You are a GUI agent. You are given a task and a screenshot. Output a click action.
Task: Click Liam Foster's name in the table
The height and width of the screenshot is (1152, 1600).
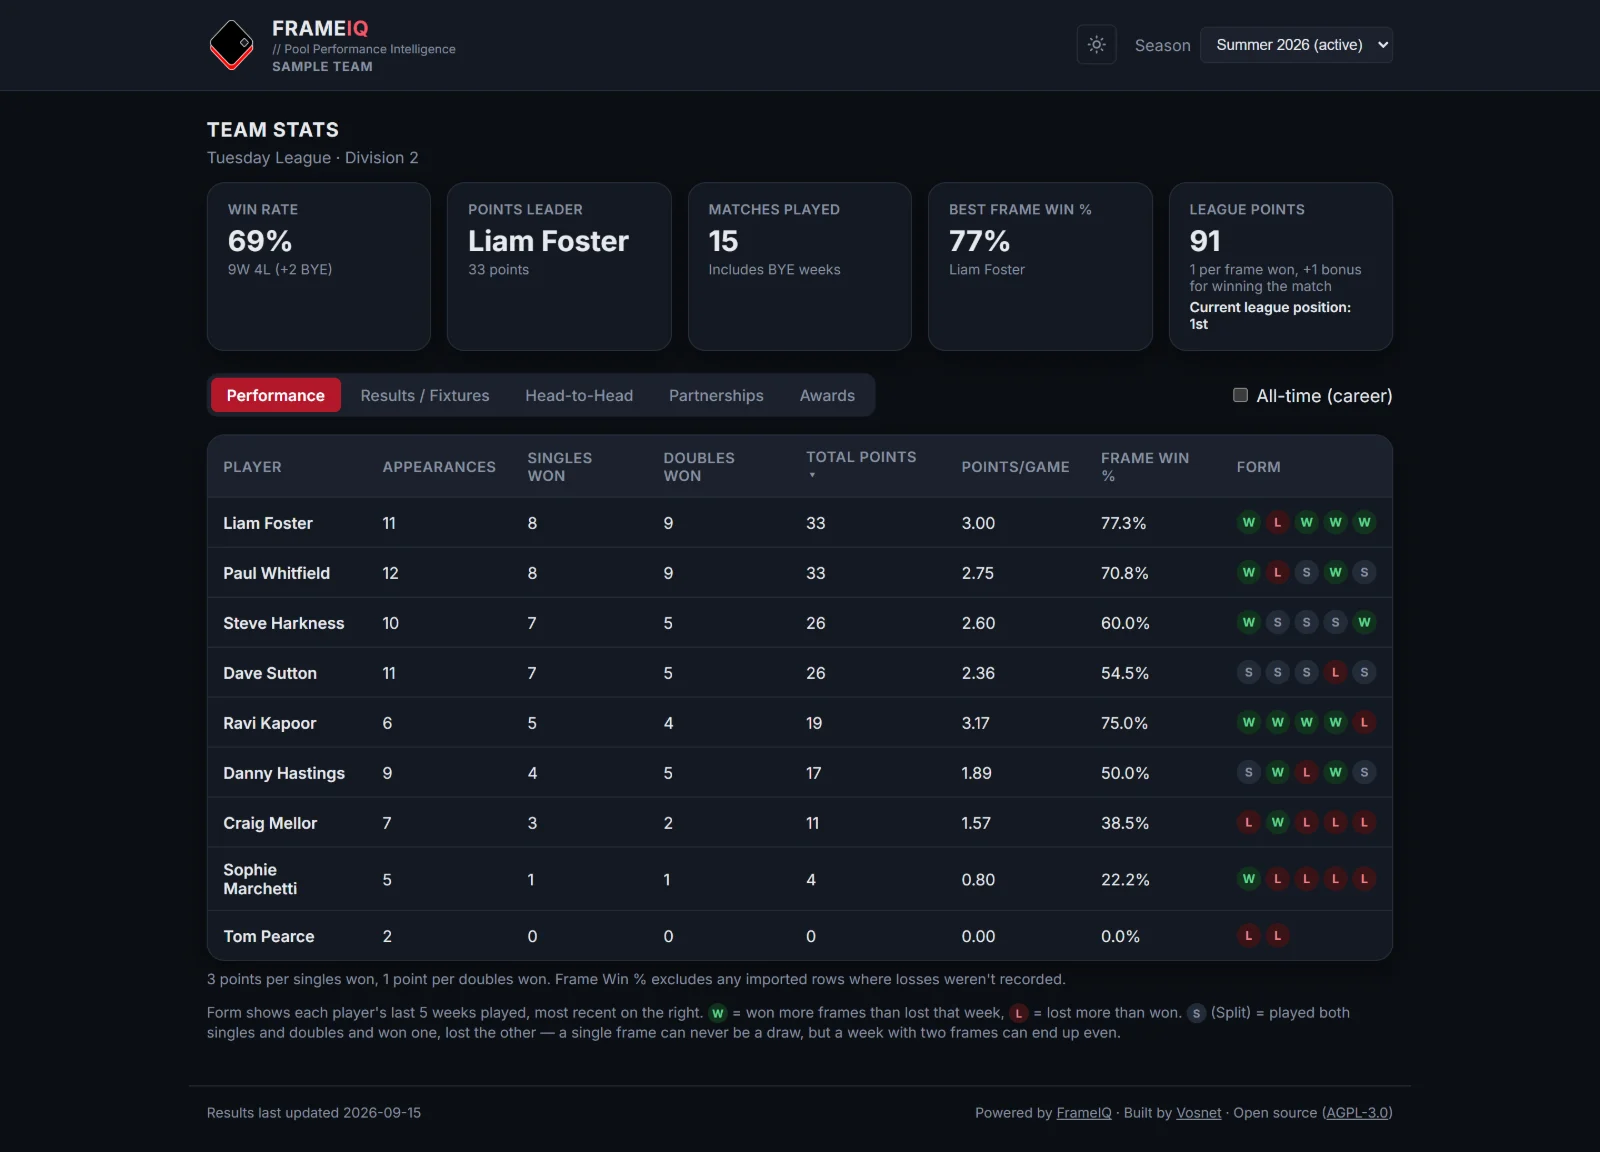(x=268, y=523)
